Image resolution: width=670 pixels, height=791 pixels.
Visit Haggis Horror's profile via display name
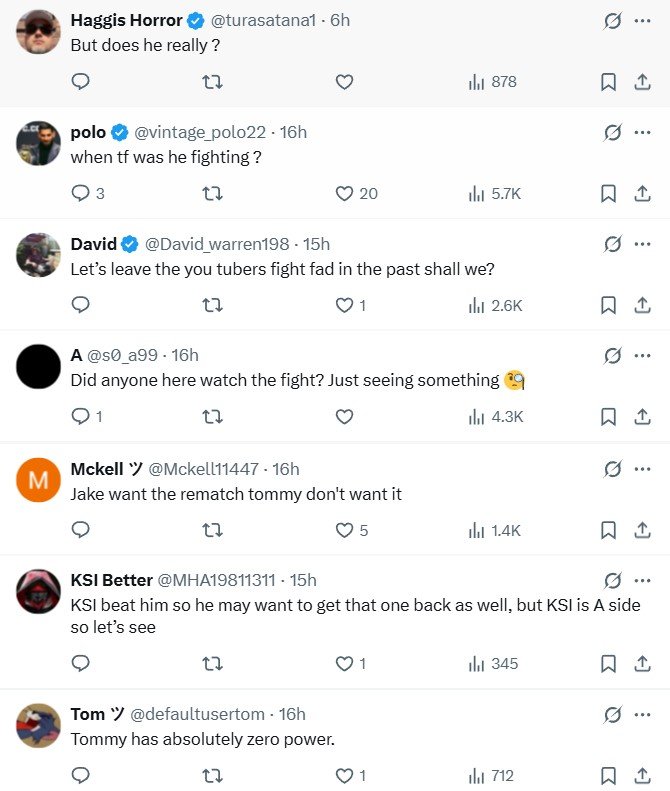click(126, 20)
